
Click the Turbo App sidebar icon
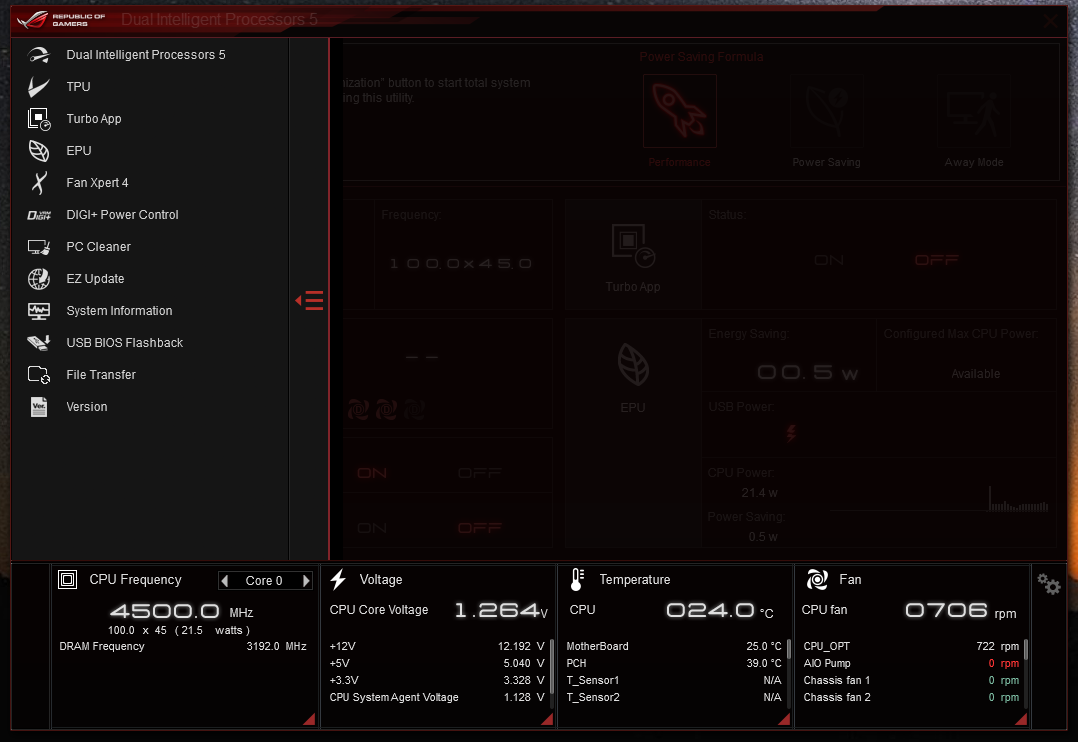(39, 119)
